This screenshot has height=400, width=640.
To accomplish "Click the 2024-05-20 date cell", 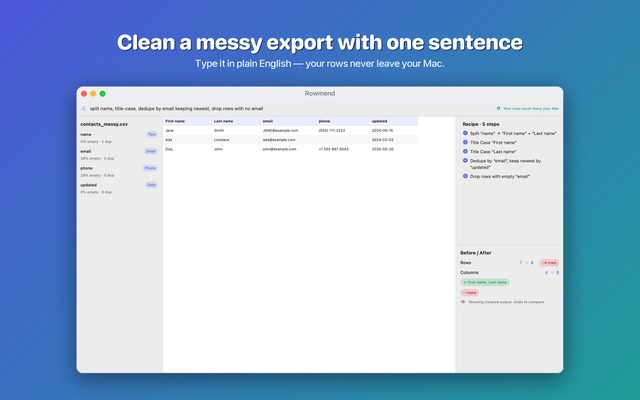I will coord(382,149).
